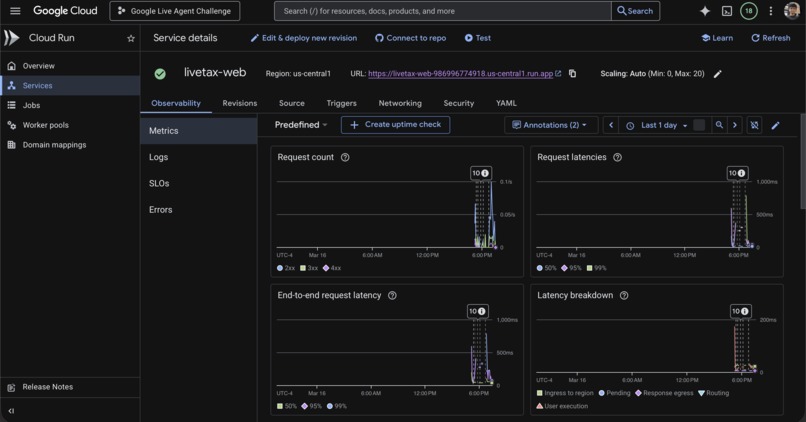Click annotation marker 10 on Request count chart
Screen dimensions: 806x422
481,173
